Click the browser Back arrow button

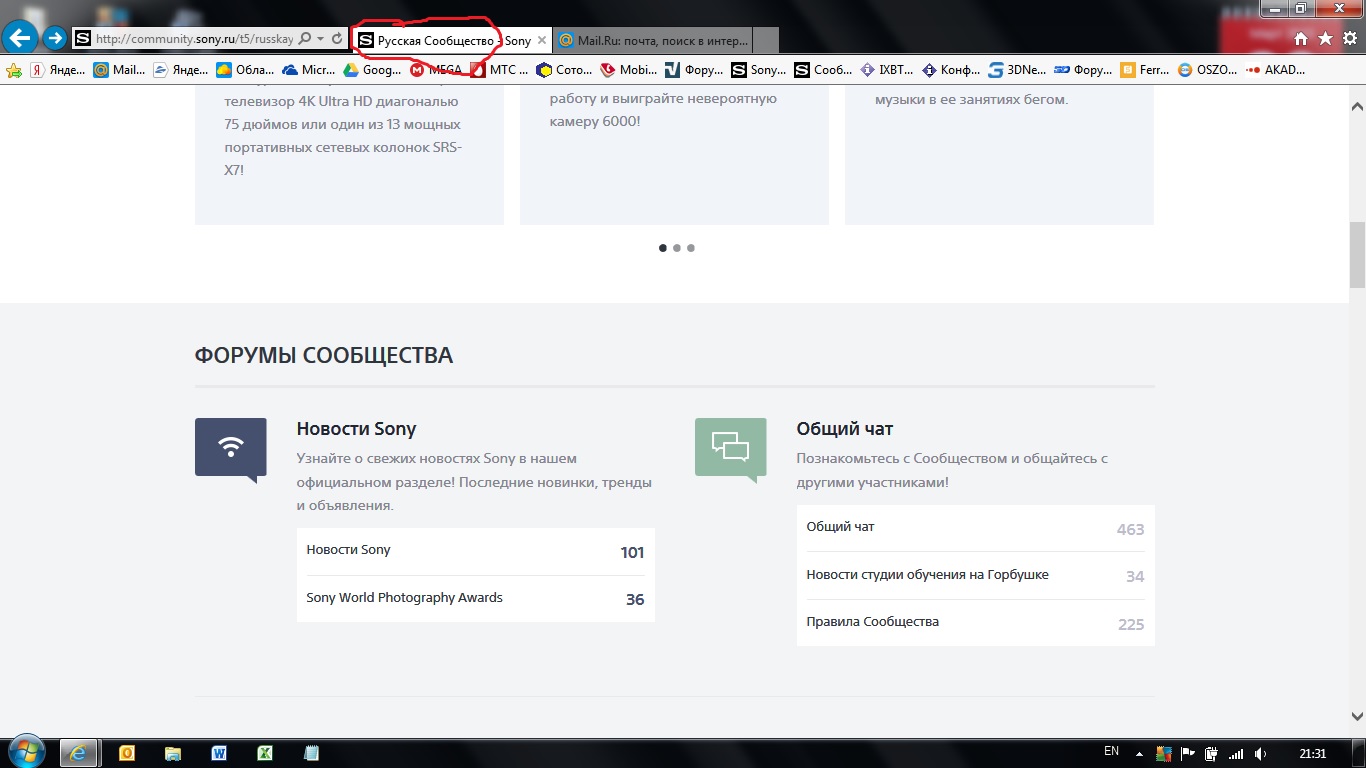(x=20, y=38)
